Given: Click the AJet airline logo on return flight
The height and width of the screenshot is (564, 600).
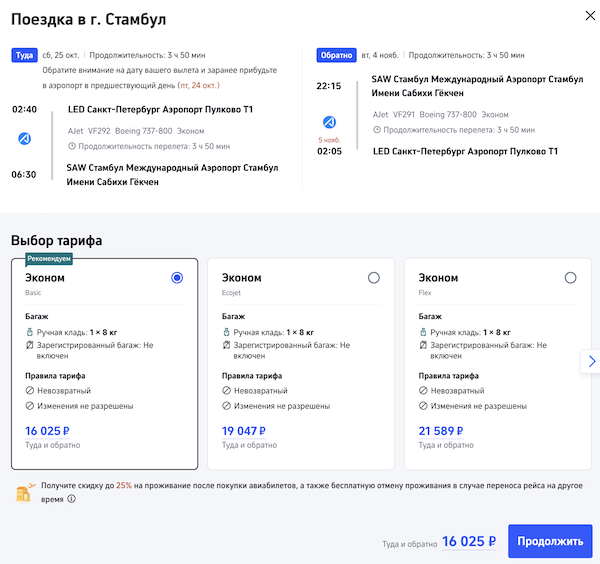Looking at the screenshot, I should point(330,115).
